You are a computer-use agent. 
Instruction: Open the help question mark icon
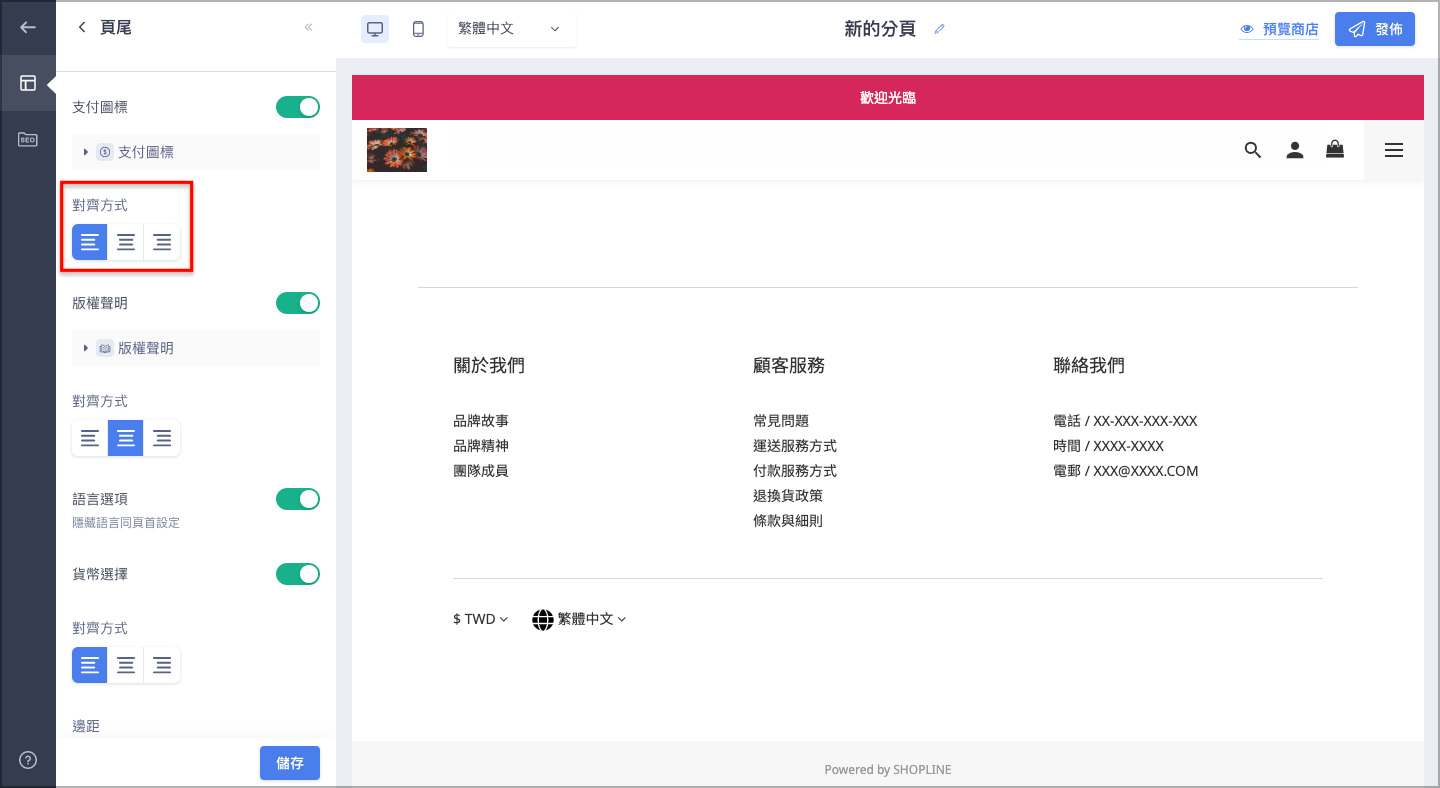[28, 760]
